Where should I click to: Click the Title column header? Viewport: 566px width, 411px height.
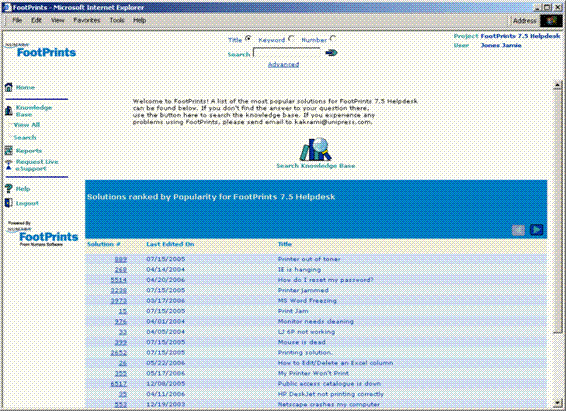point(285,244)
